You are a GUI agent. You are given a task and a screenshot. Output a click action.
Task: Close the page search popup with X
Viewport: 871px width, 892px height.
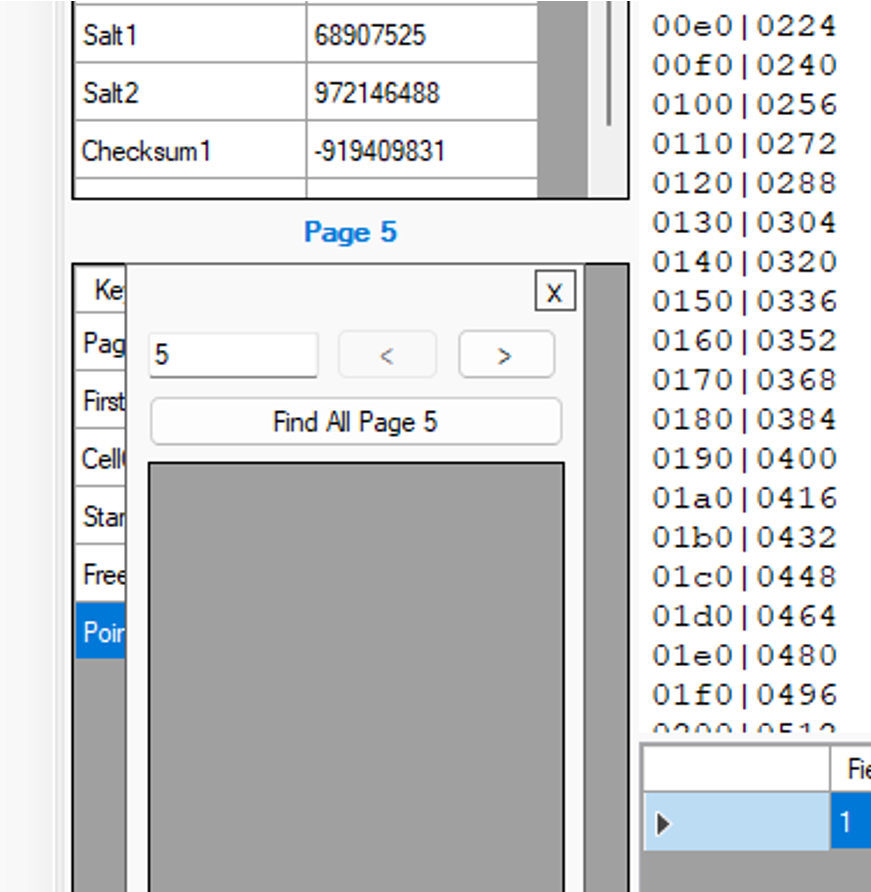tap(555, 292)
